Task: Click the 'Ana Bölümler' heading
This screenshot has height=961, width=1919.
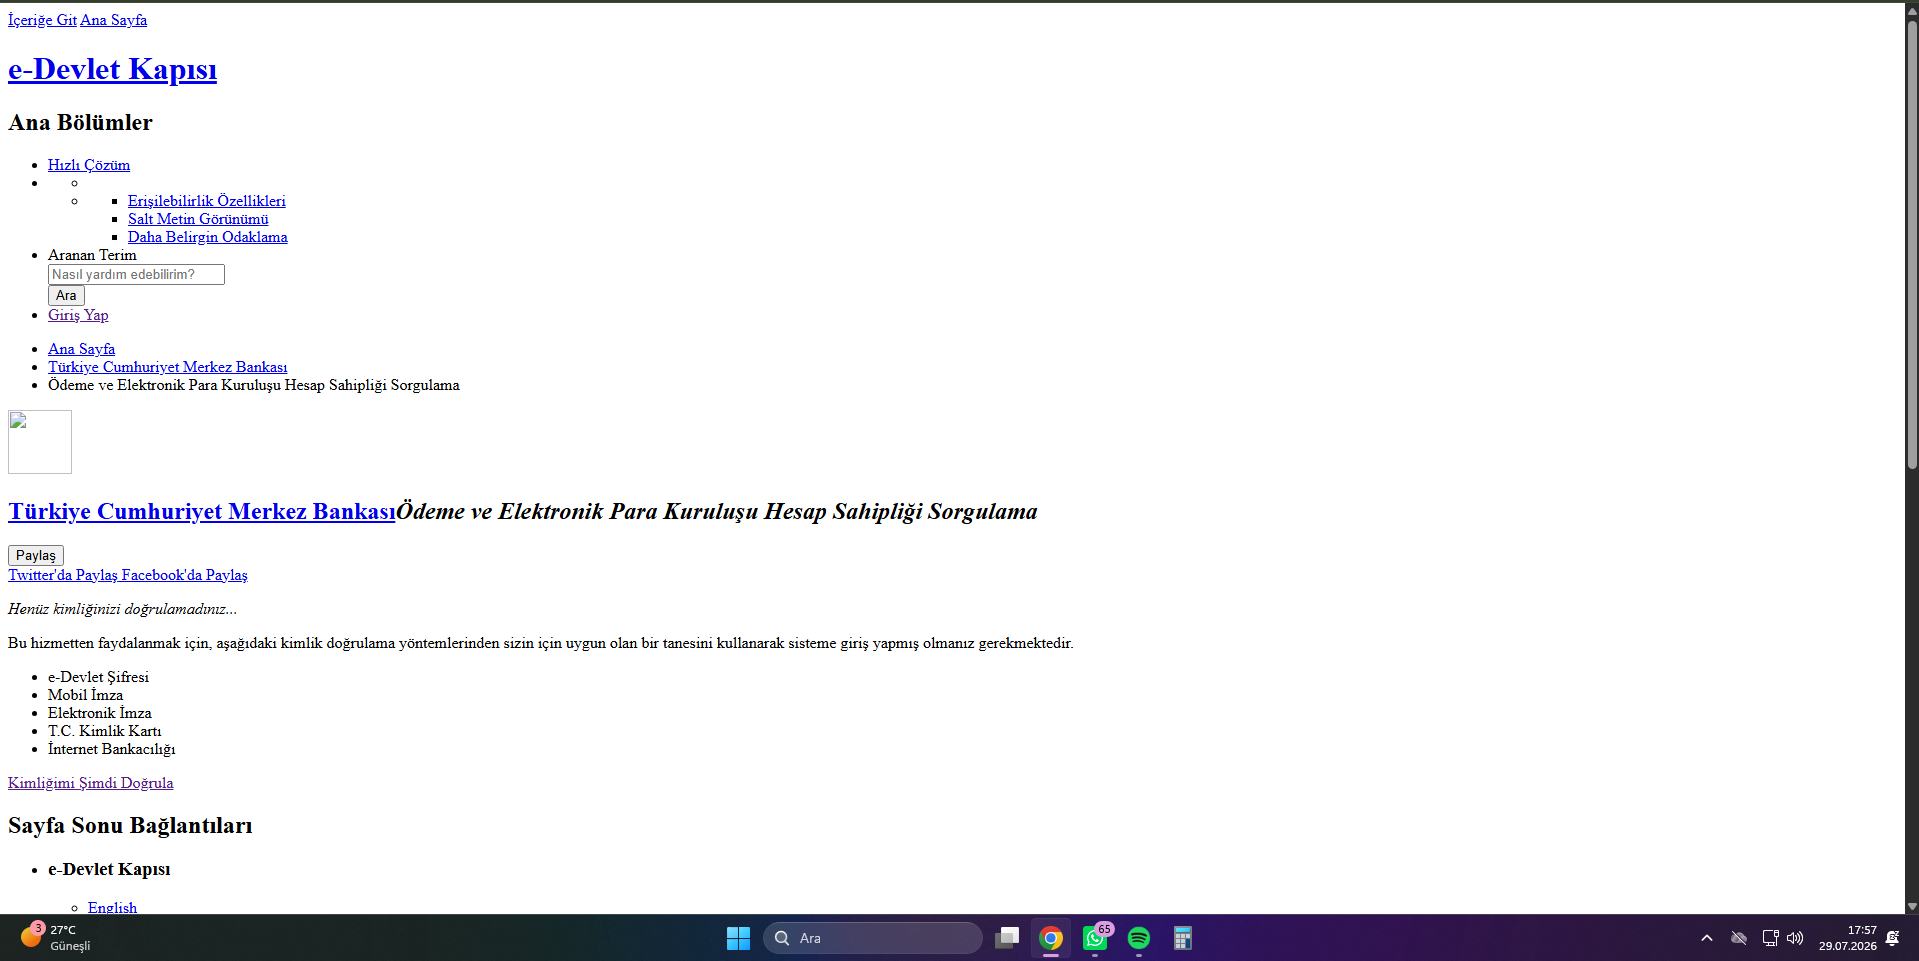Action: click(80, 122)
